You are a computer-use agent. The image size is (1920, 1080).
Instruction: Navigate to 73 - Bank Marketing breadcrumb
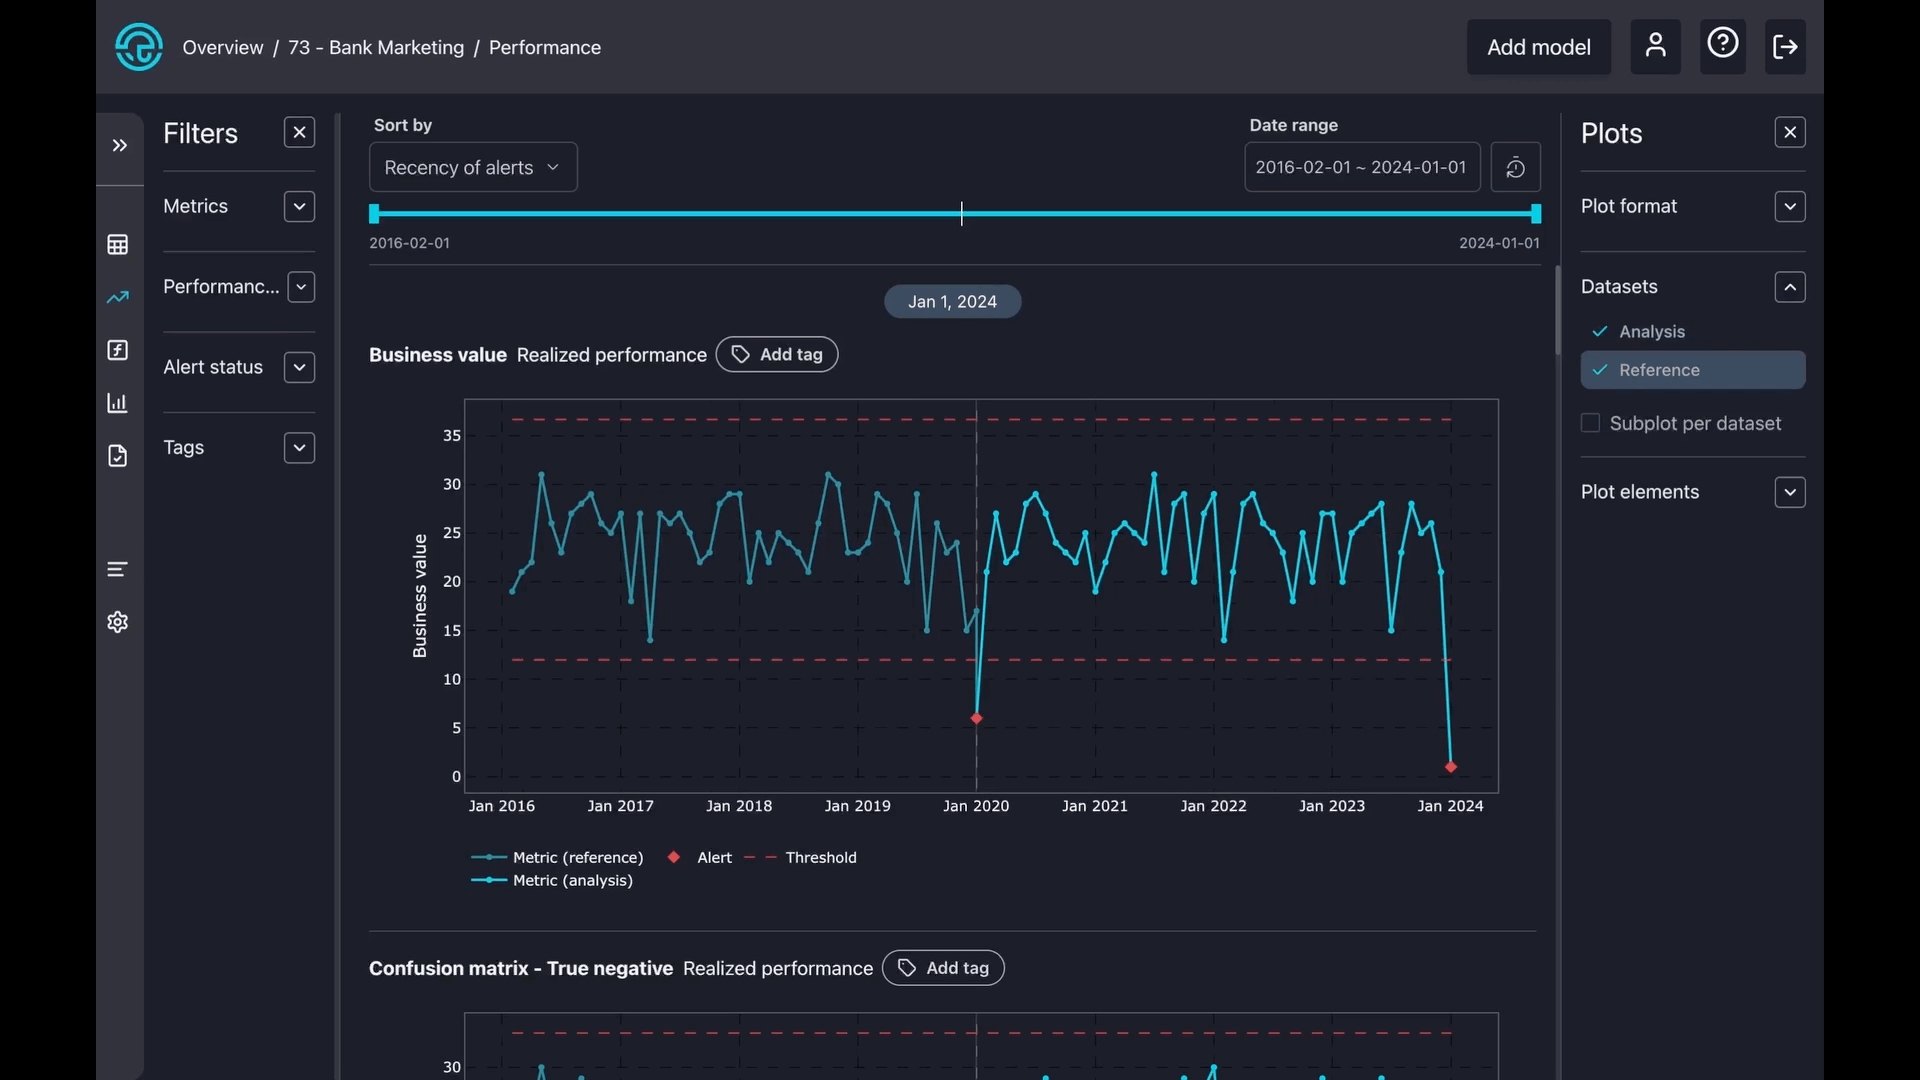tap(376, 48)
